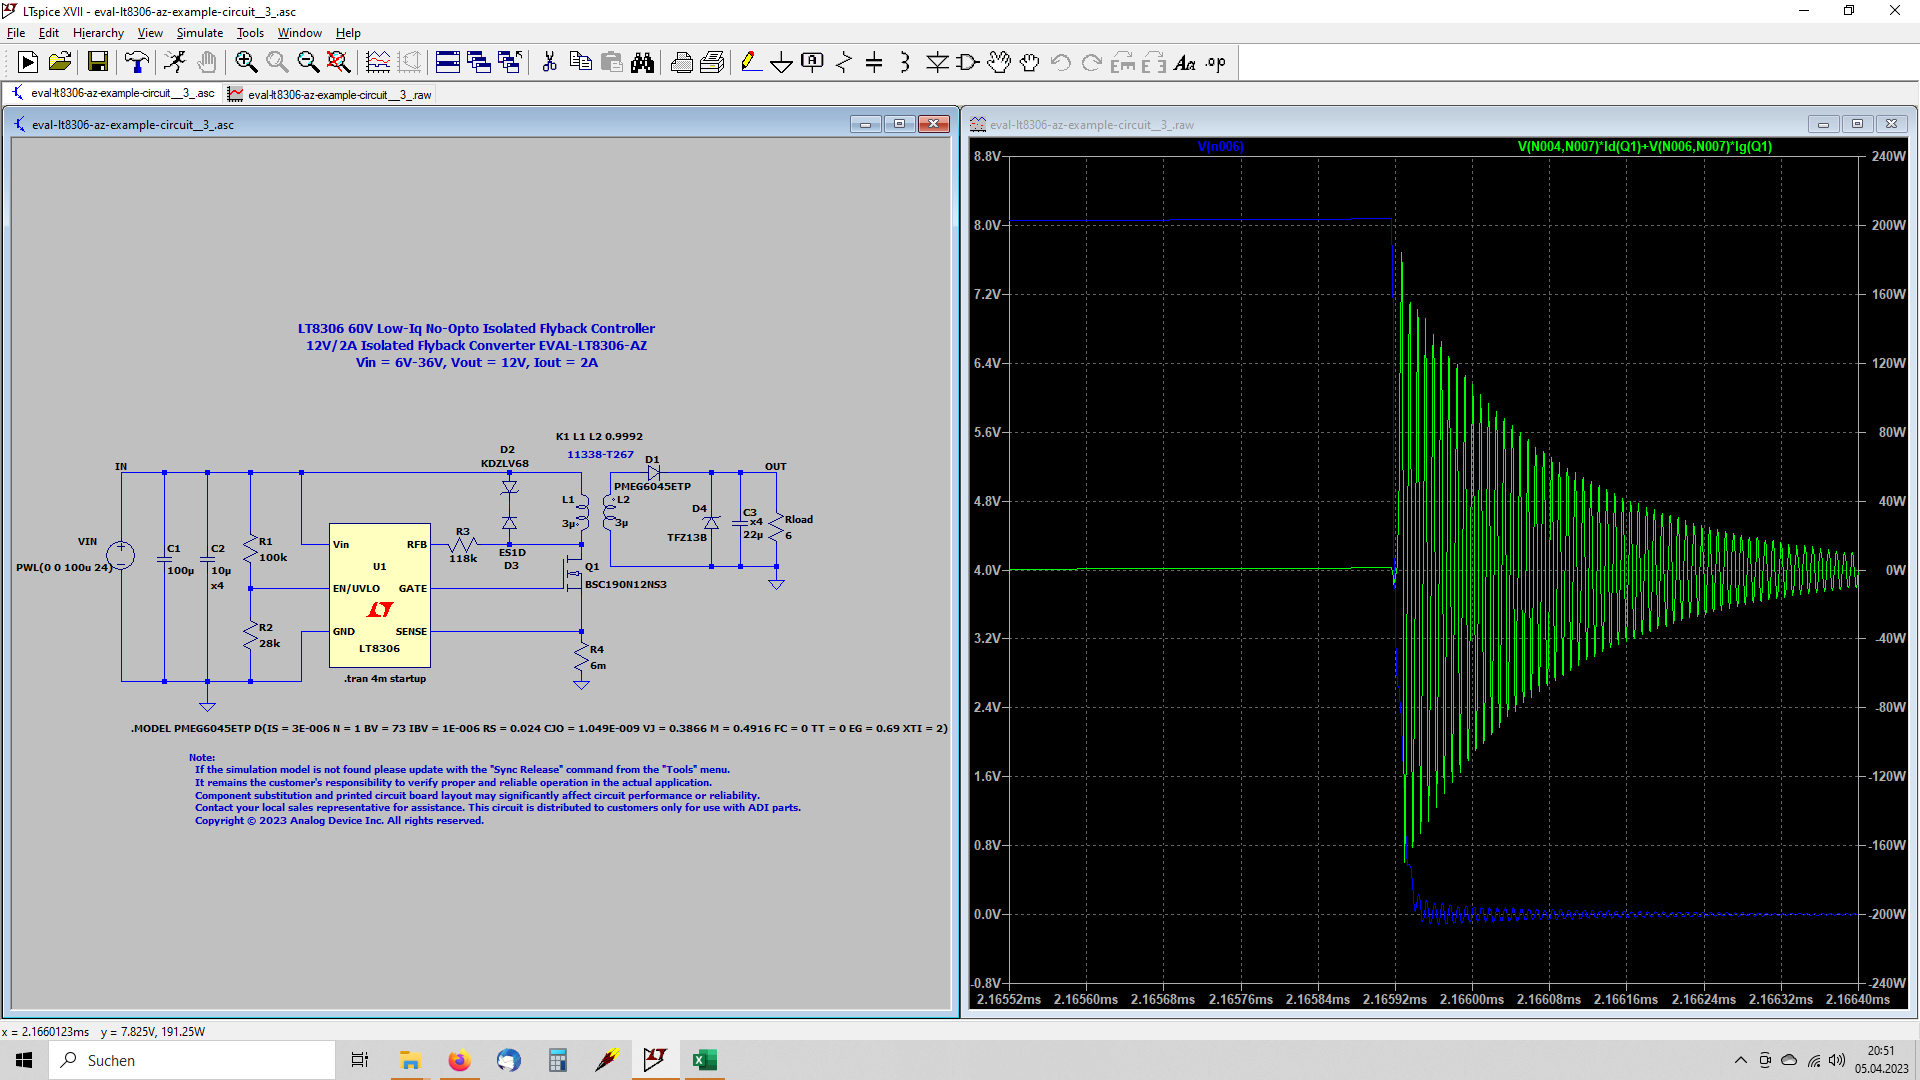Viewport: 1920px width, 1080px height.
Task: Open the Tools menu
Action: pyautogui.click(x=250, y=33)
